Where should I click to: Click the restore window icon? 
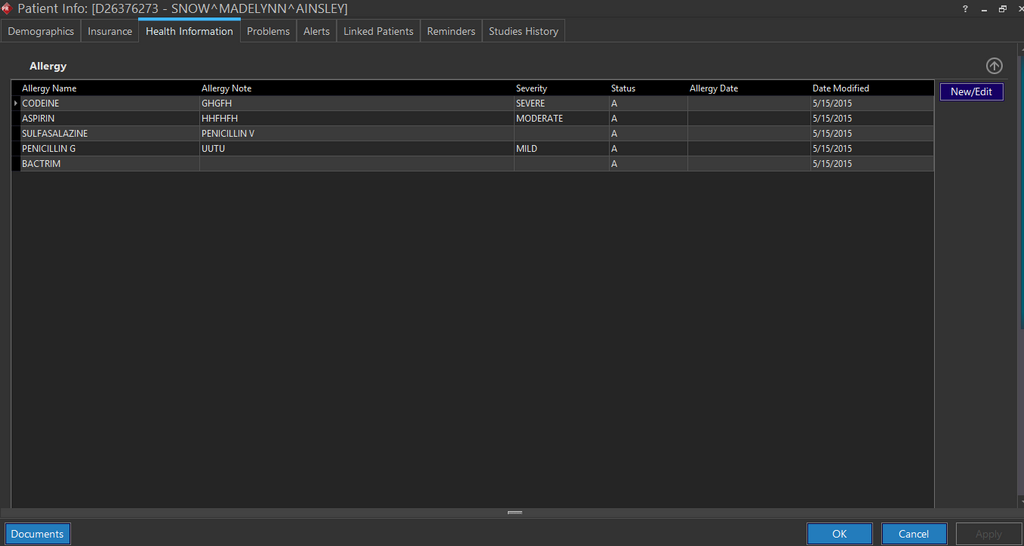point(1002,9)
